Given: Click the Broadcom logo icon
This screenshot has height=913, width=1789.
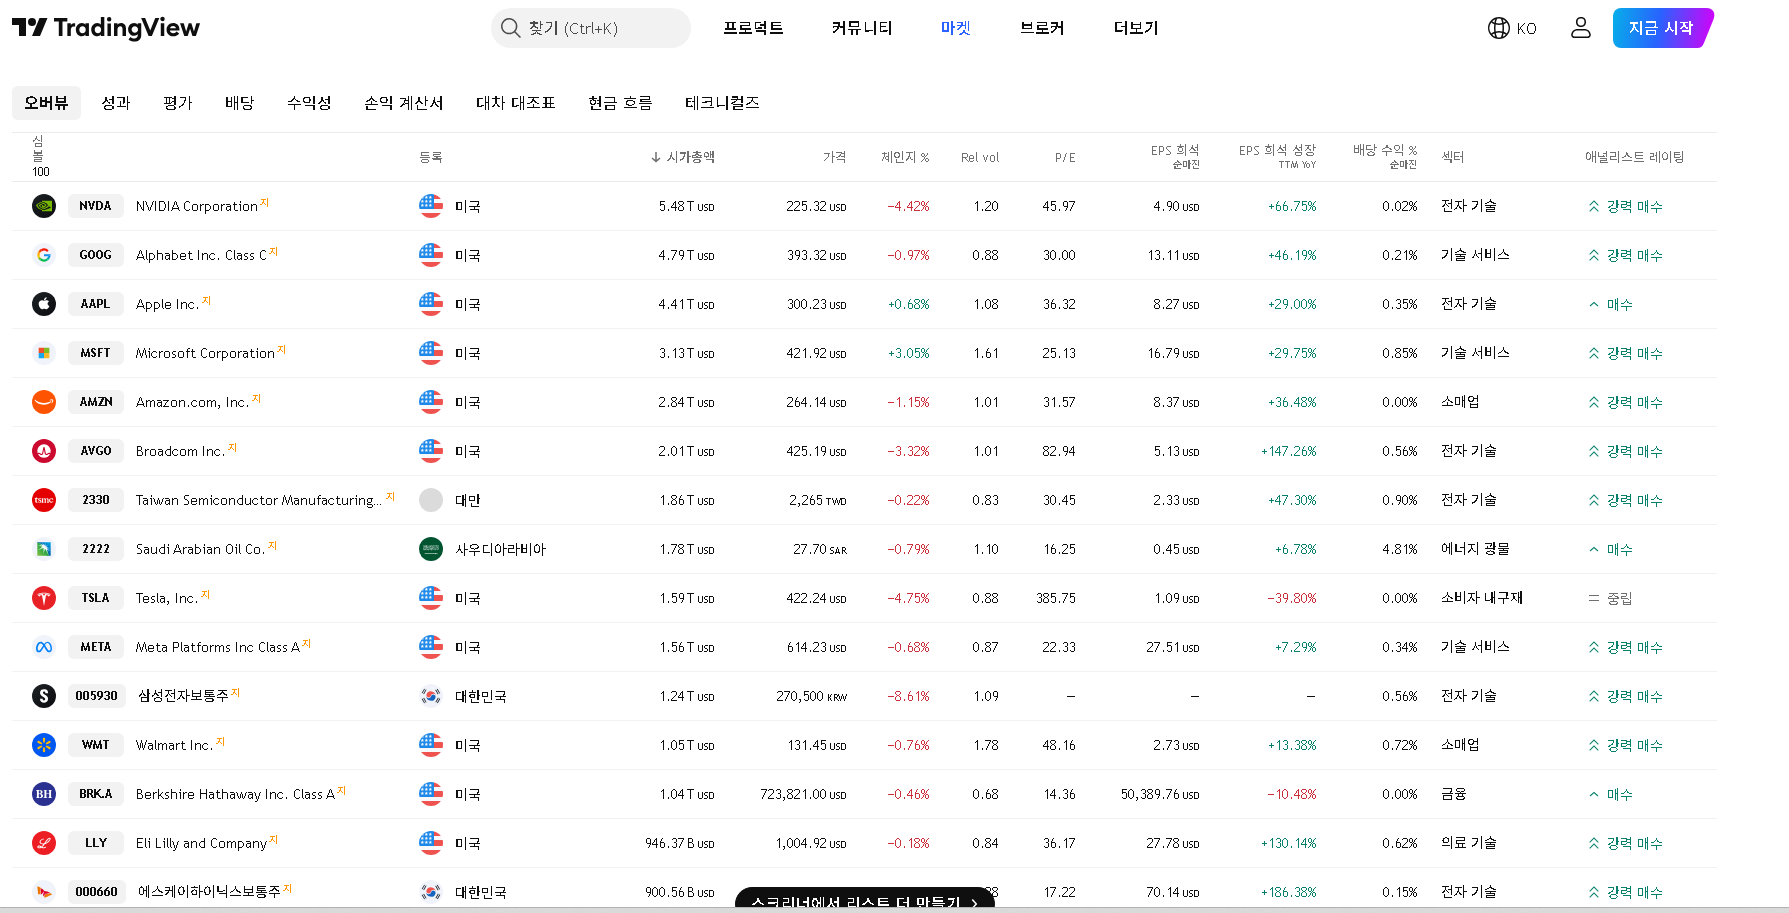Looking at the screenshot, I should point(44,451).
